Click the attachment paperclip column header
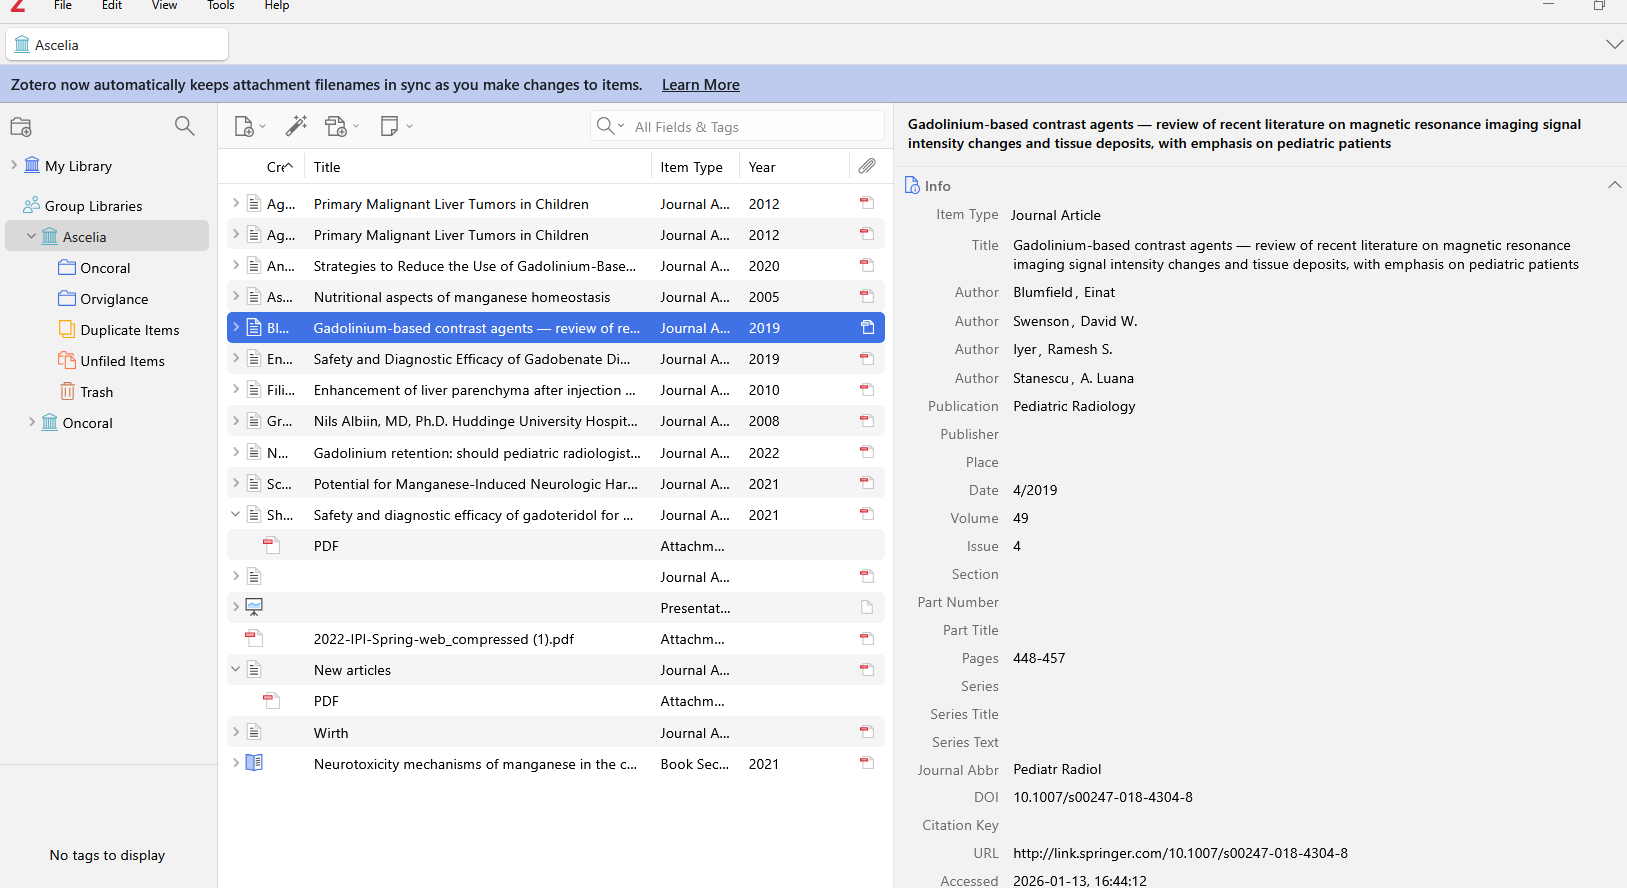 (867, 166)
